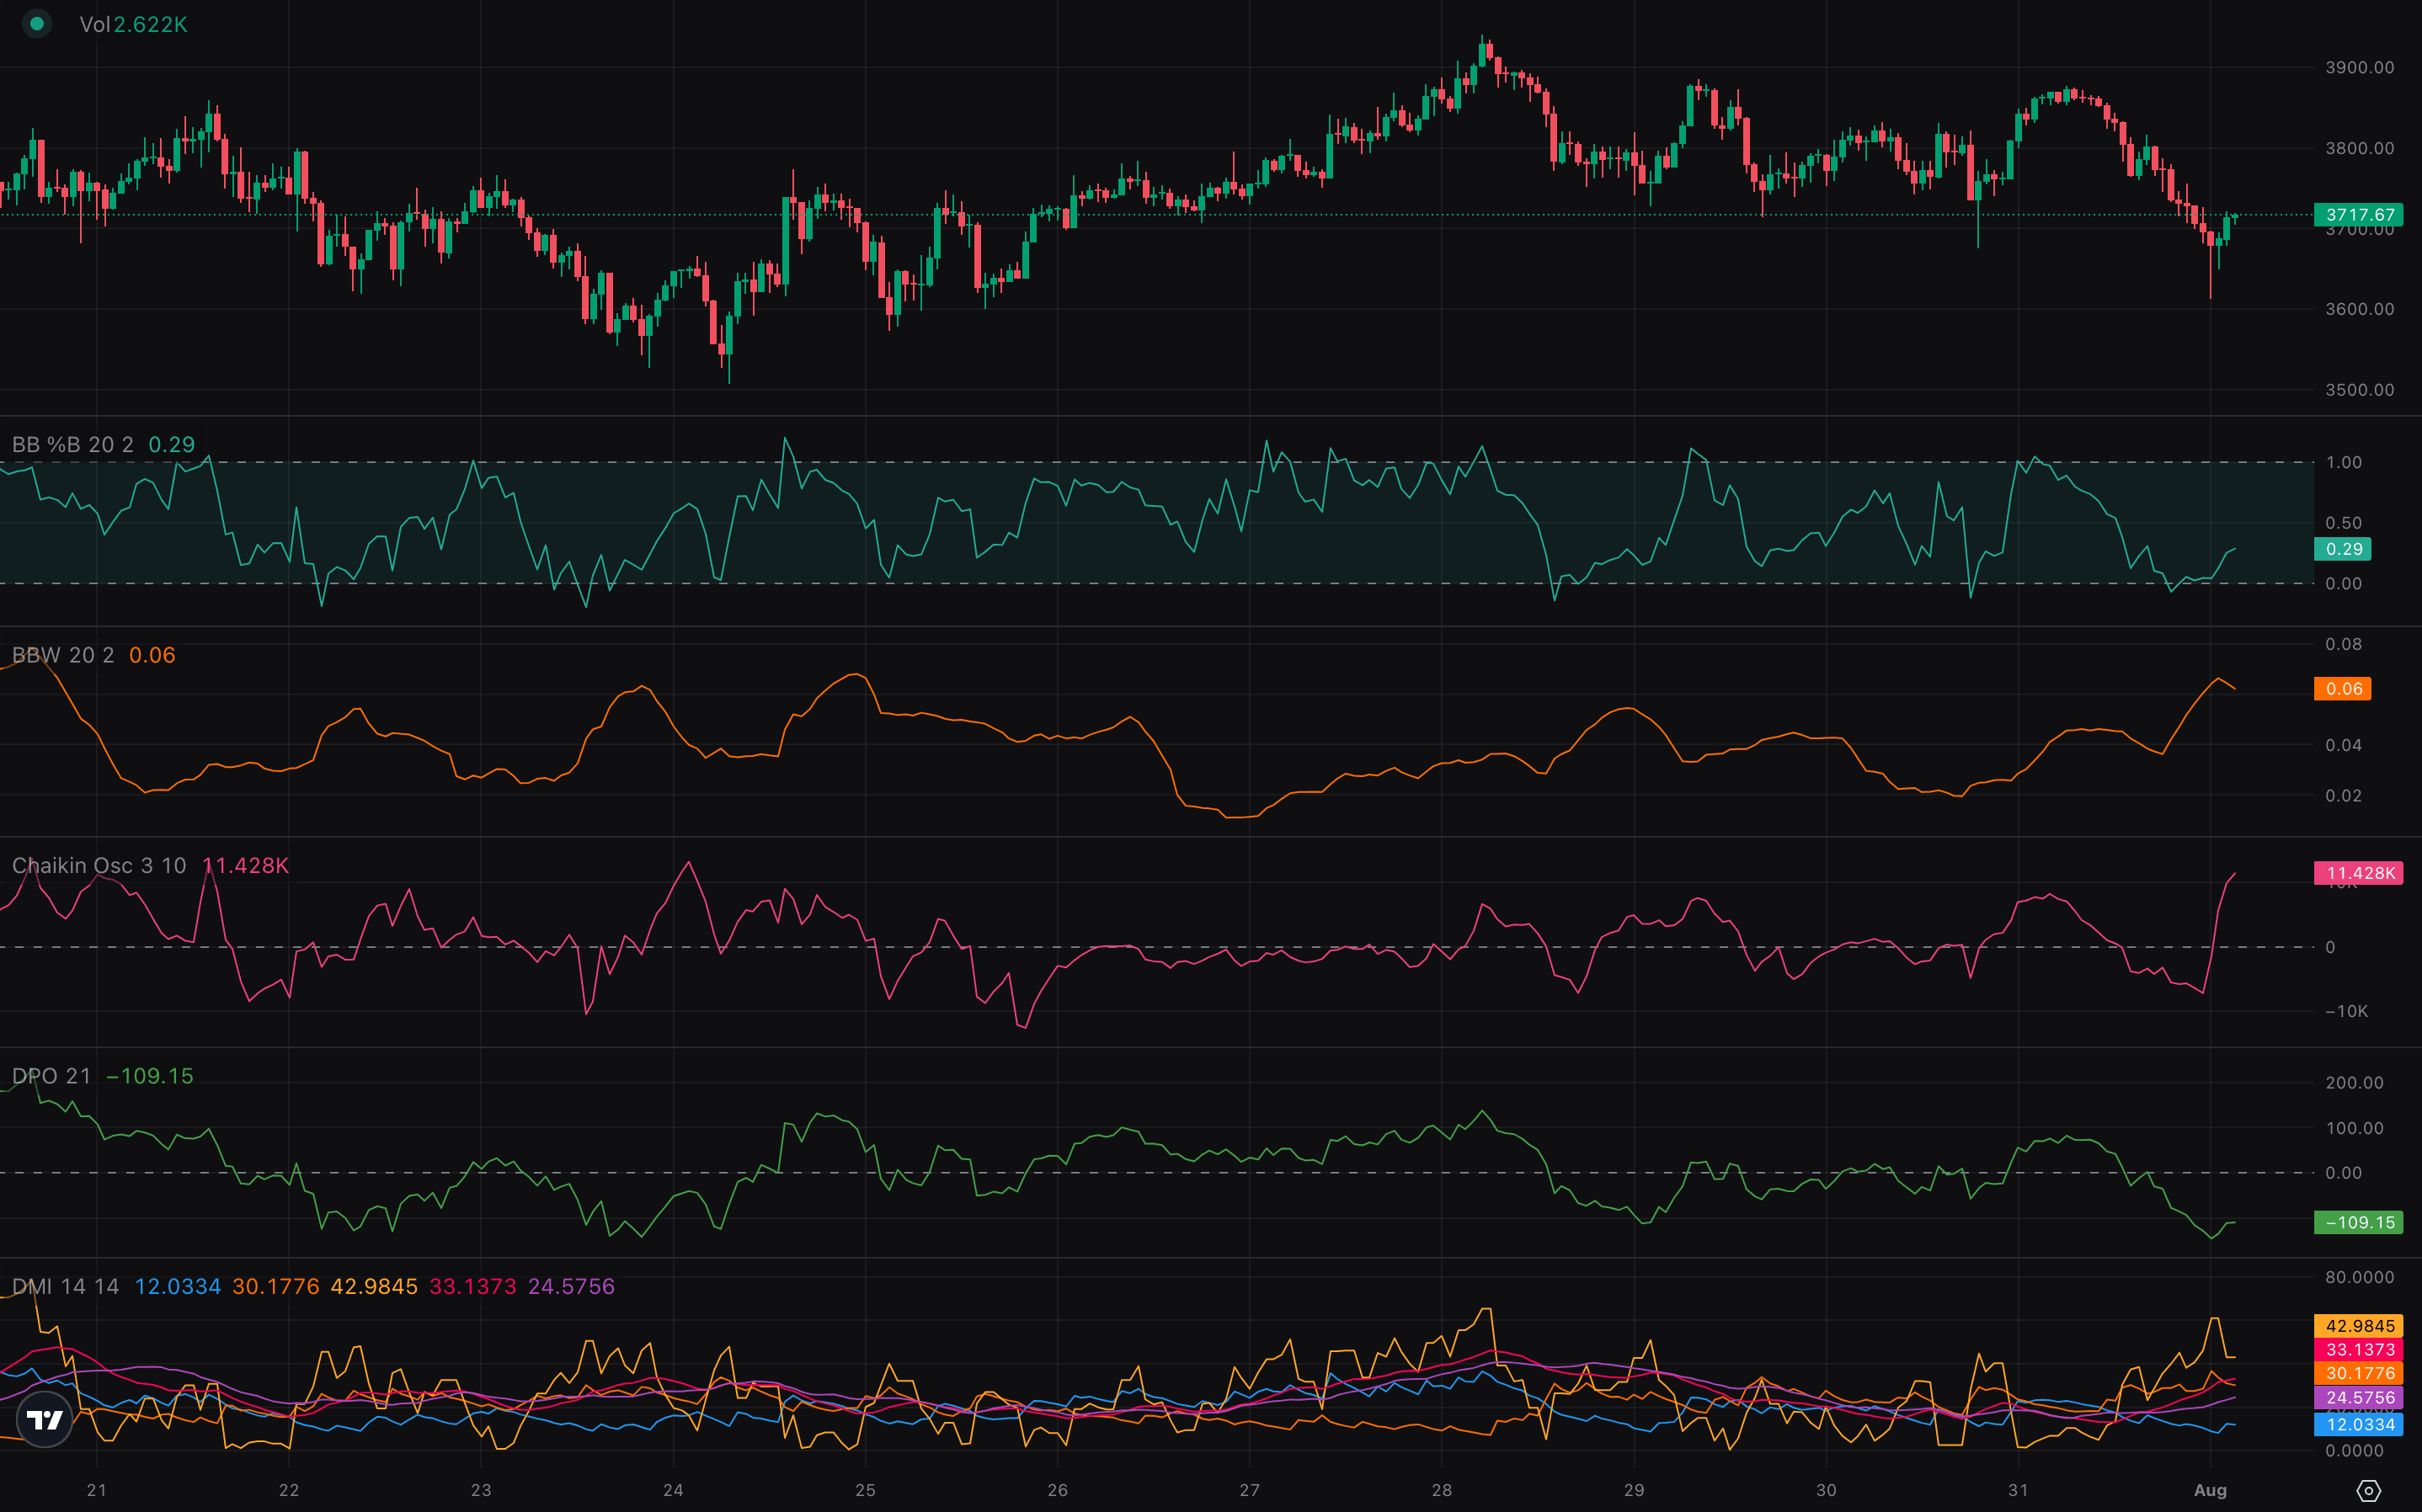
Task: Click the teal 0.29 %B value tag
Action: 2343,549
